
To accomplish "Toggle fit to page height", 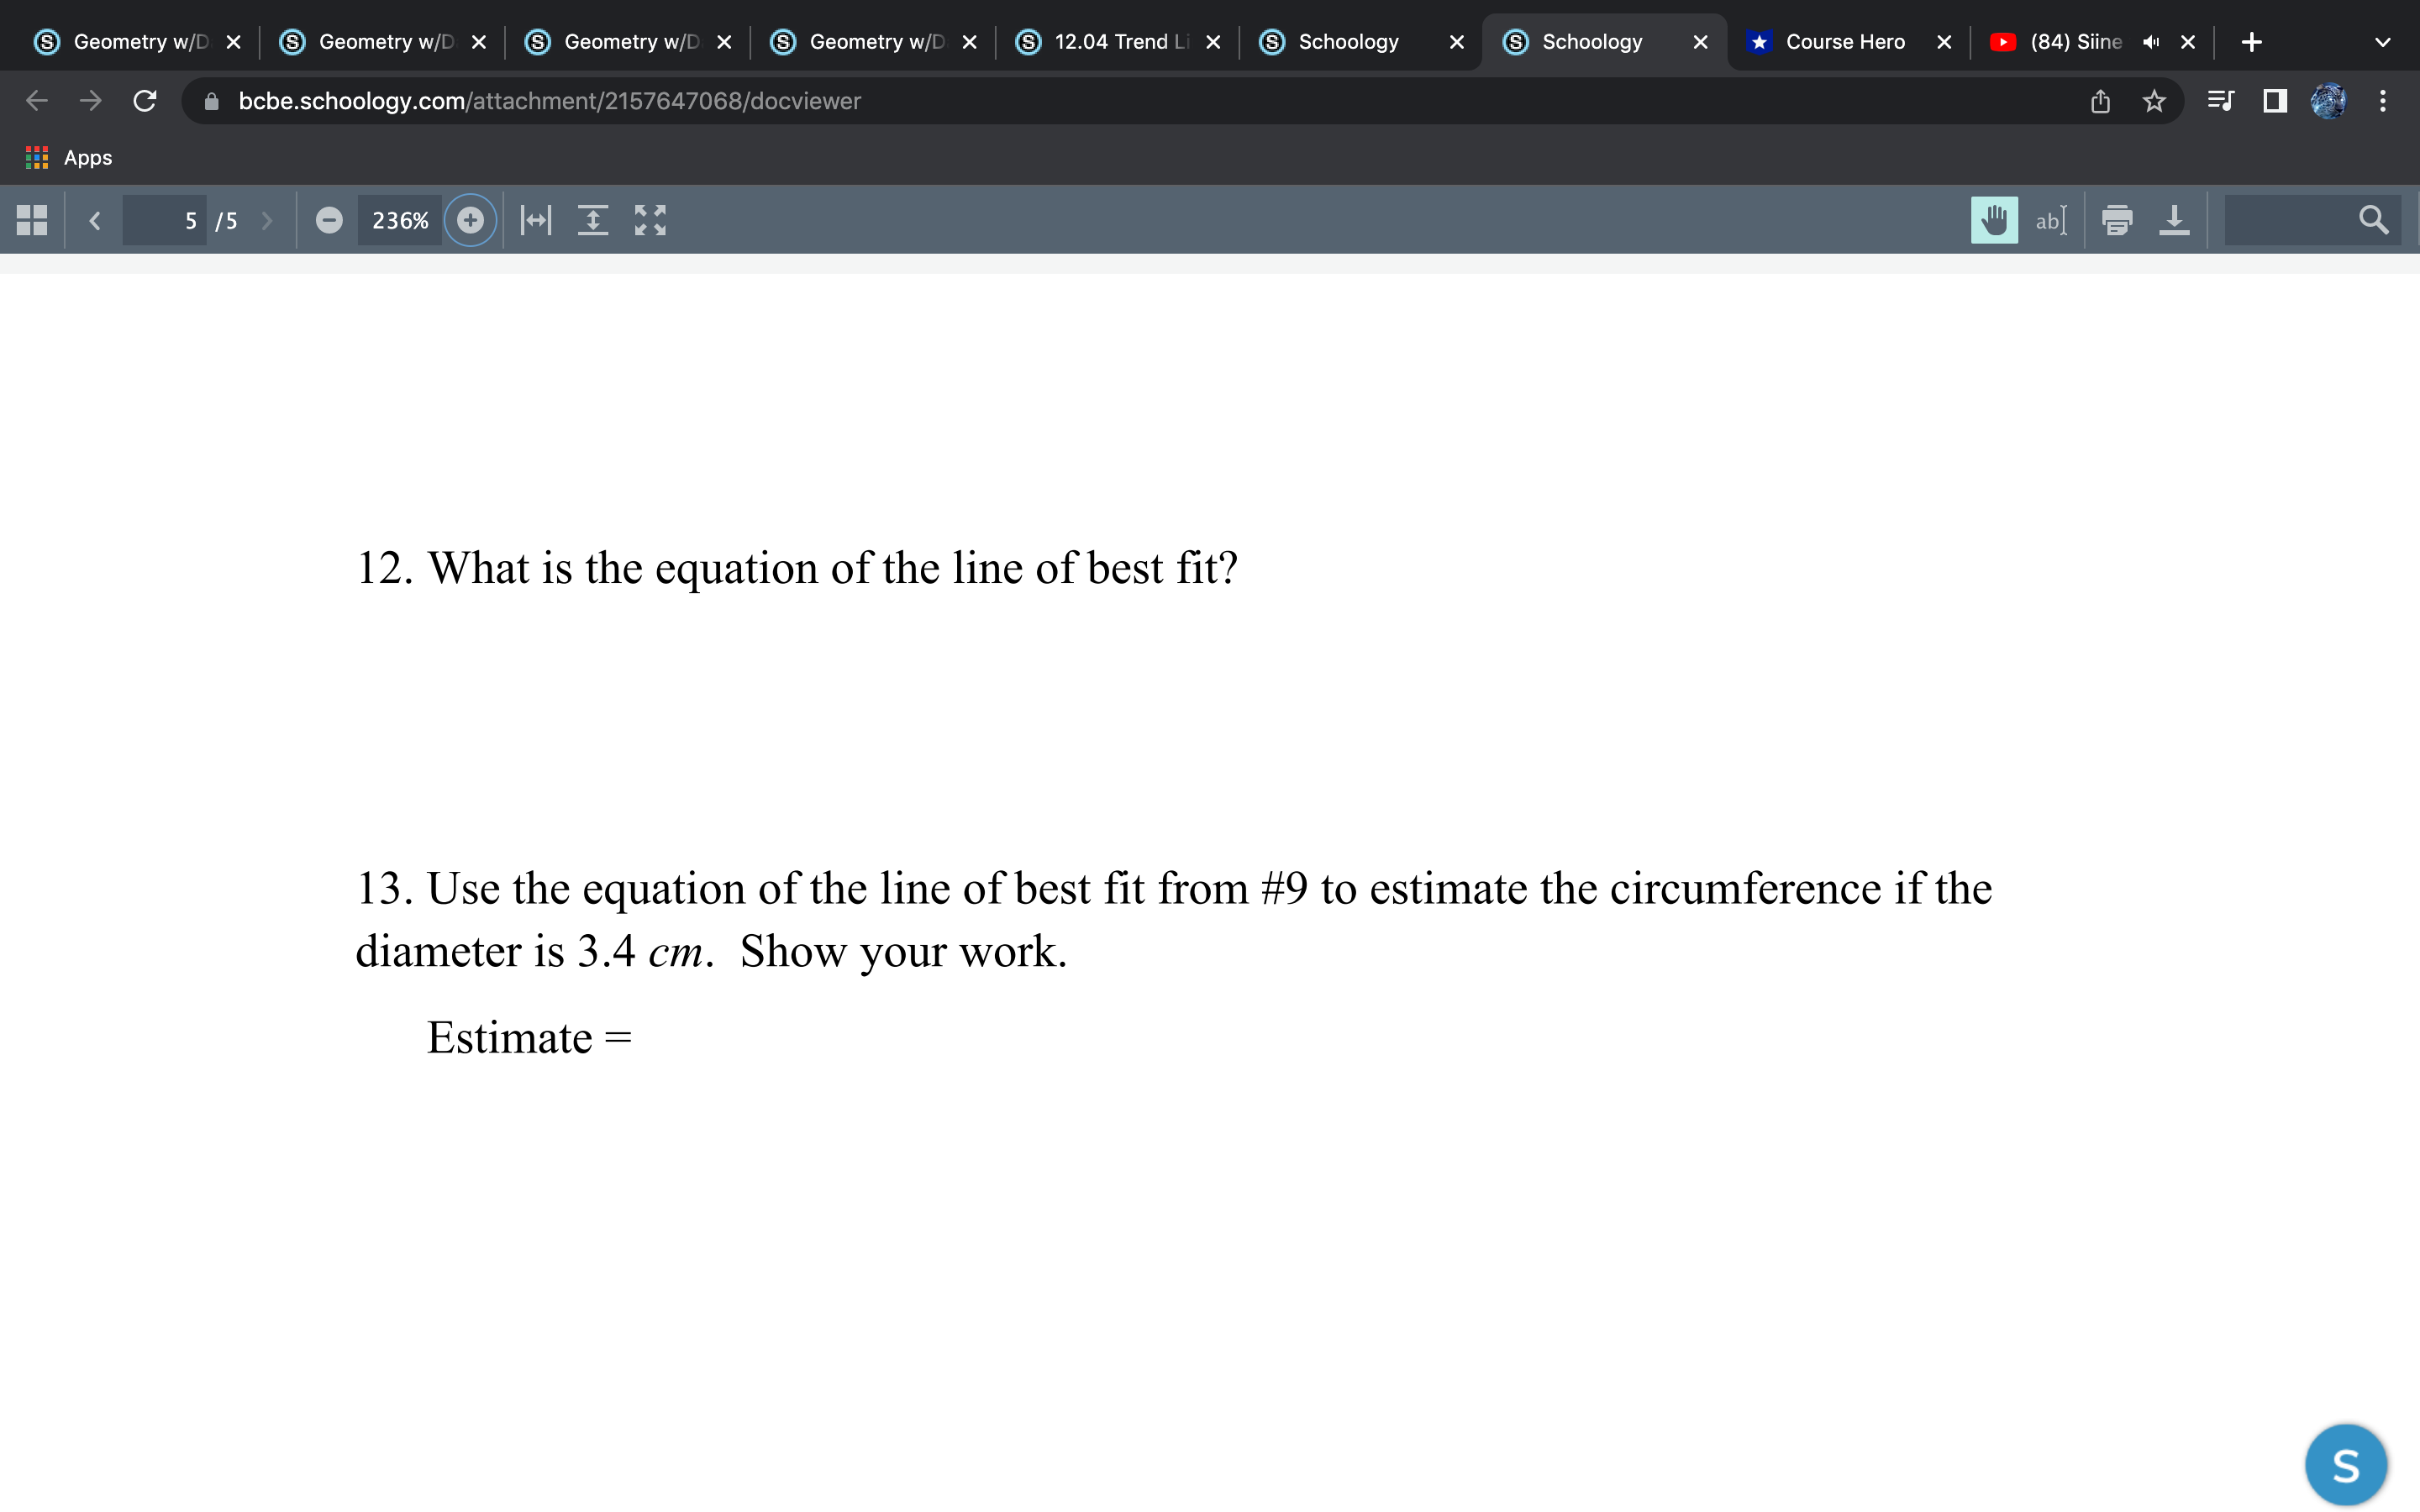I will tap(594, 220).
